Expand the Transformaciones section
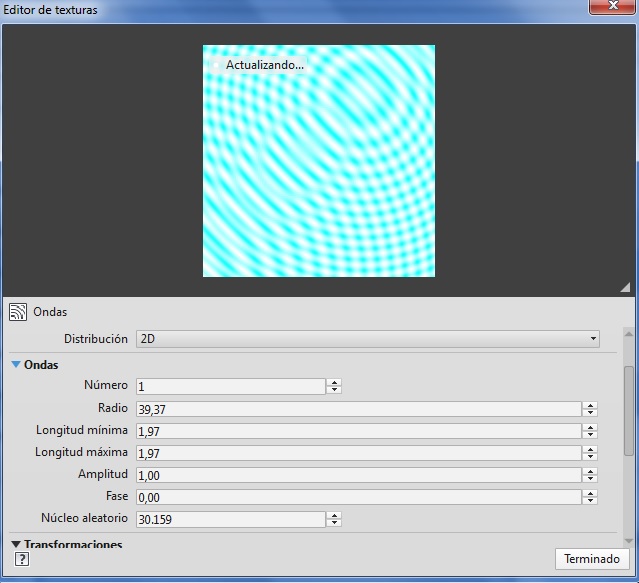 pyautogui.click(x=16, y=545)
